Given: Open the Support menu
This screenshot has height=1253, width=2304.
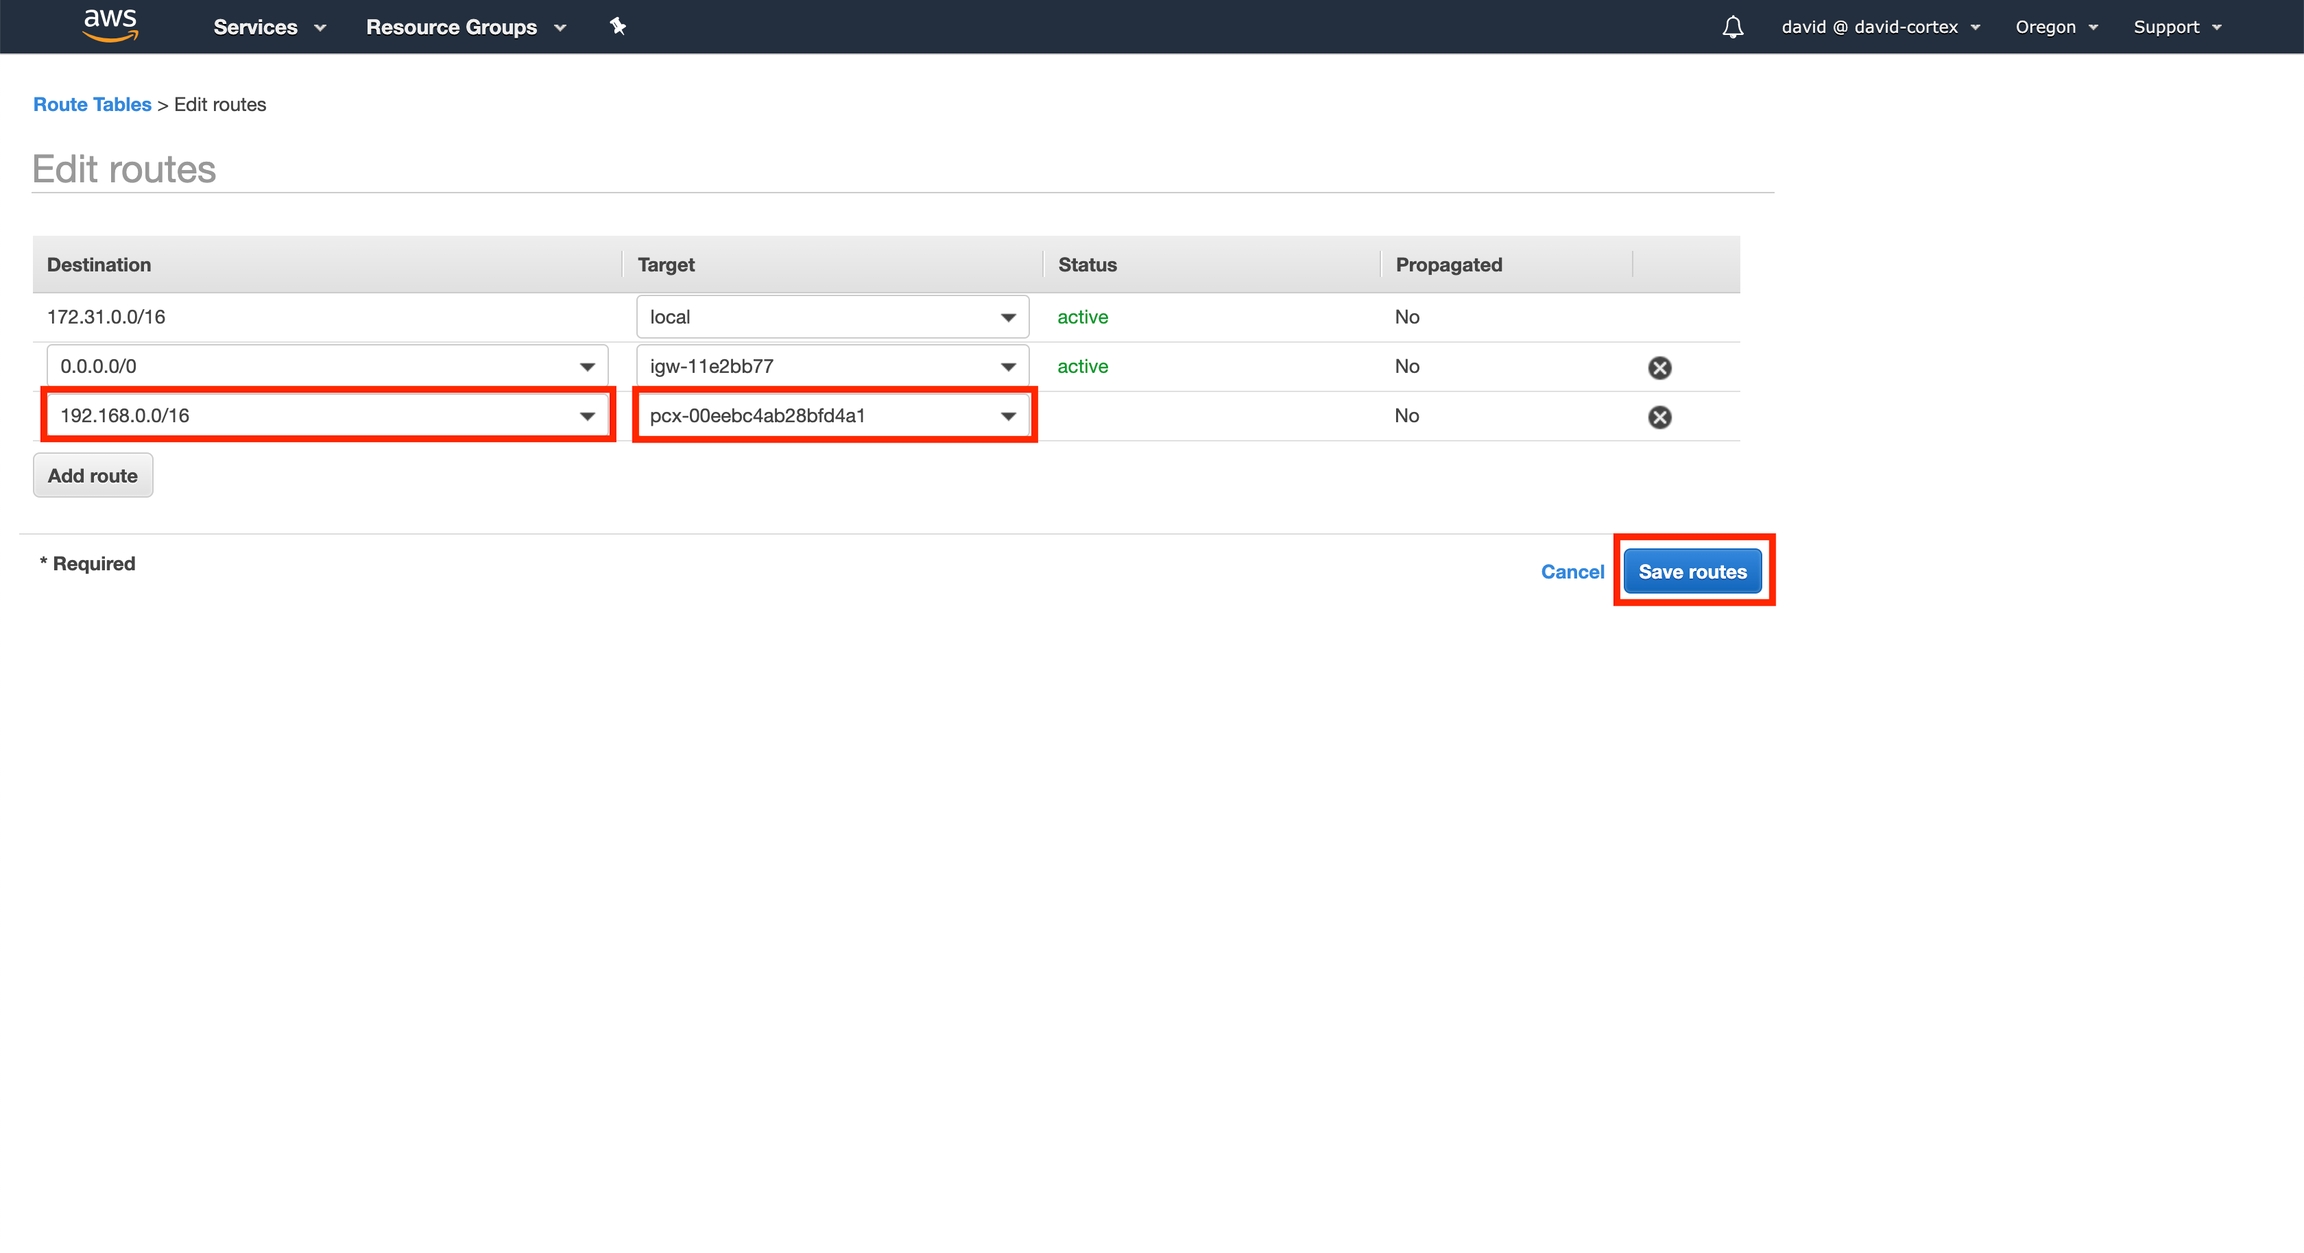Looking at the screenshot, I should [x=2177, y=27].
